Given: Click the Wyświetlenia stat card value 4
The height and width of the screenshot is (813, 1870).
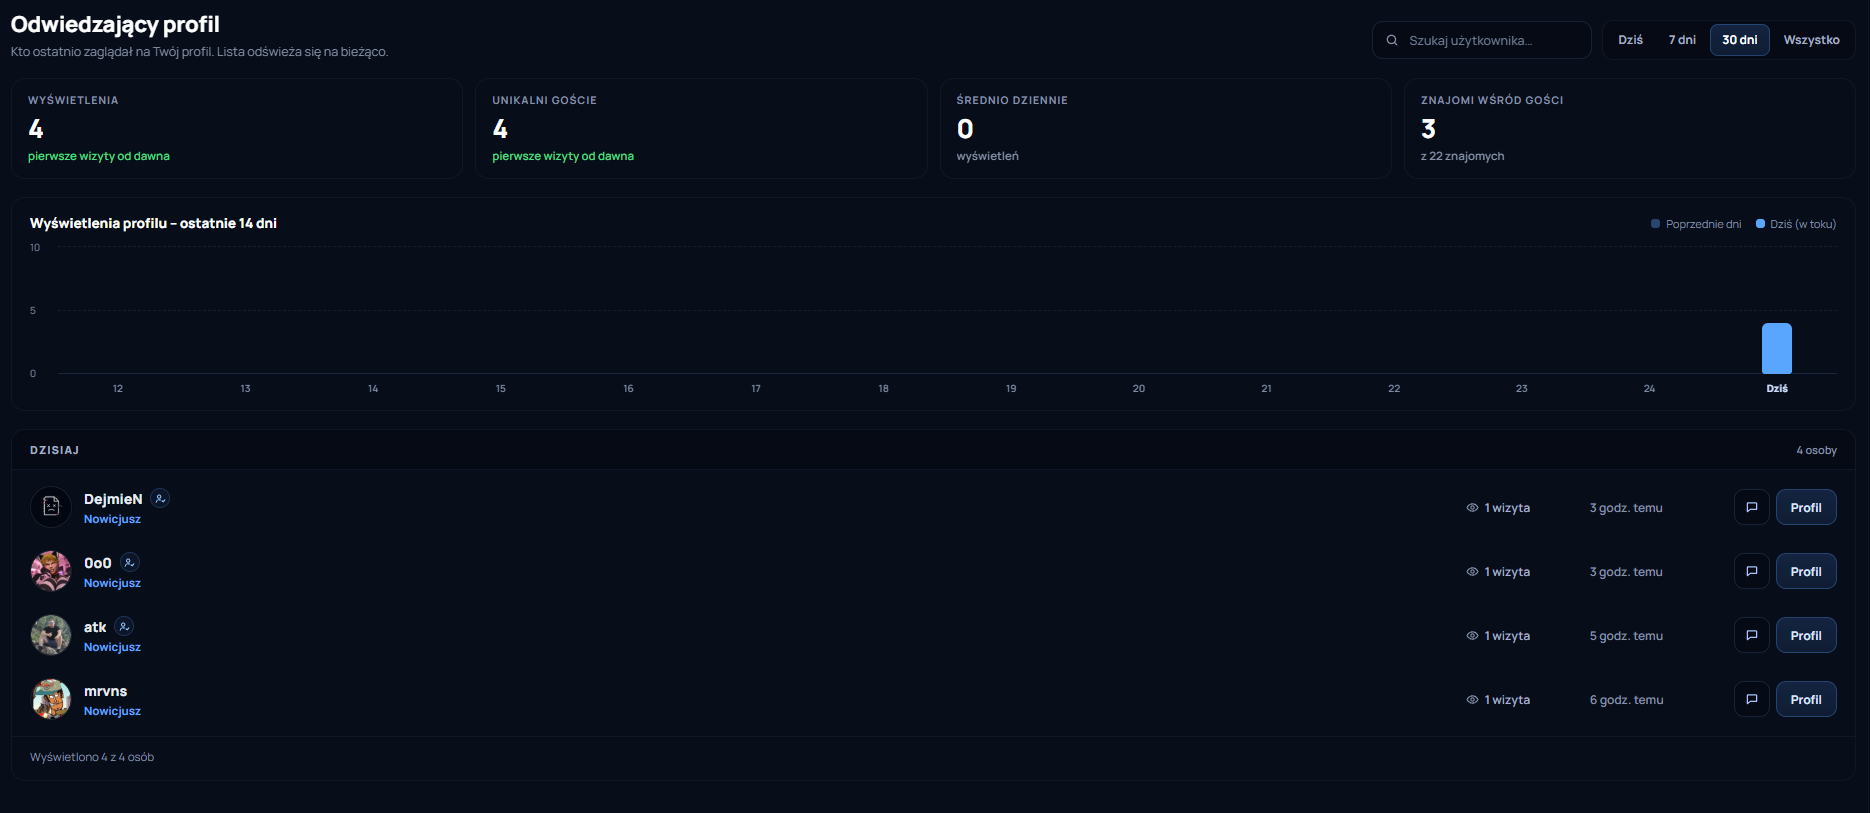Looking at the screenshot, I should pos(36,129).
